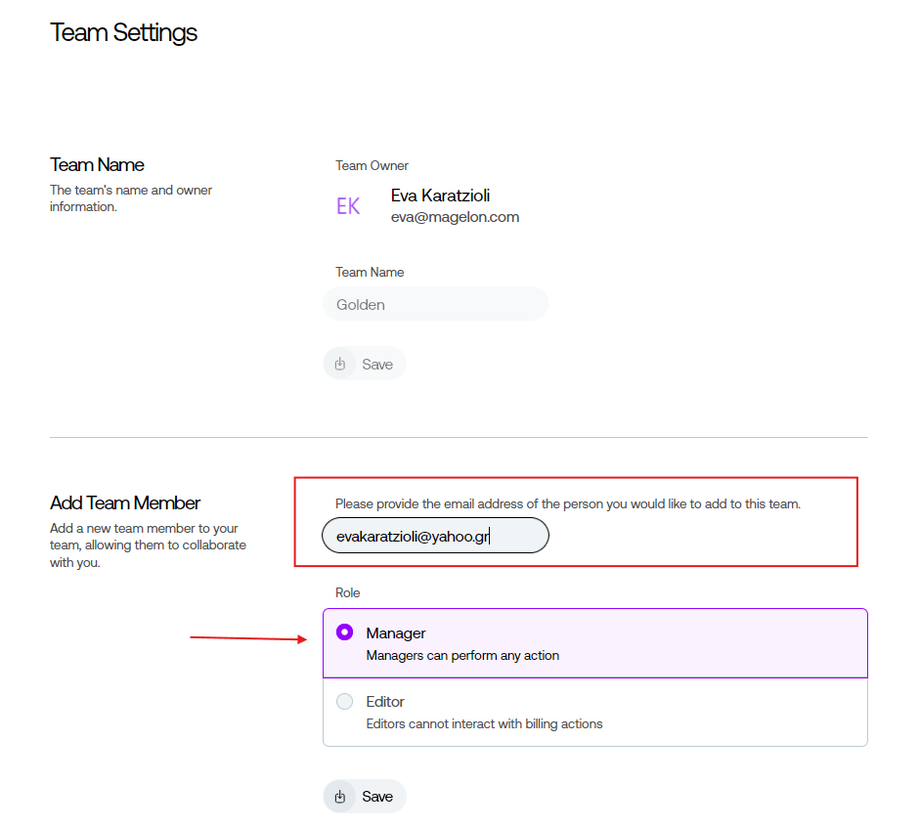Click the Team Name section heading on left
This screenshot has height=828, width=920.
tap(97, 165)
